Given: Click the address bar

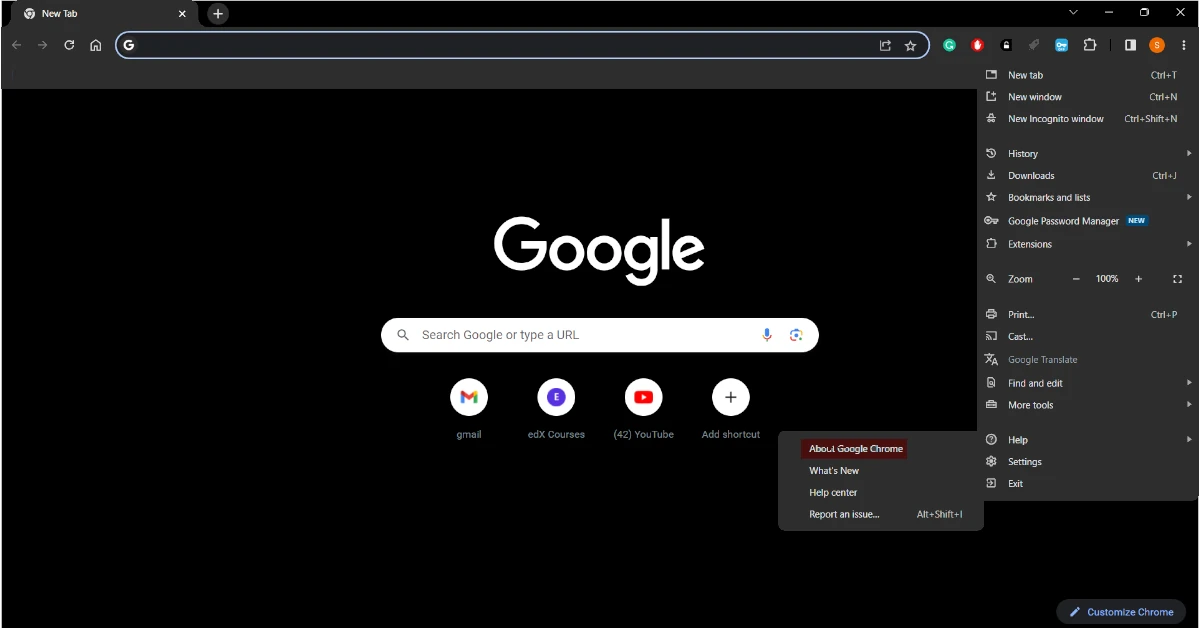Looking at the screenshot, I should point(522,45).
